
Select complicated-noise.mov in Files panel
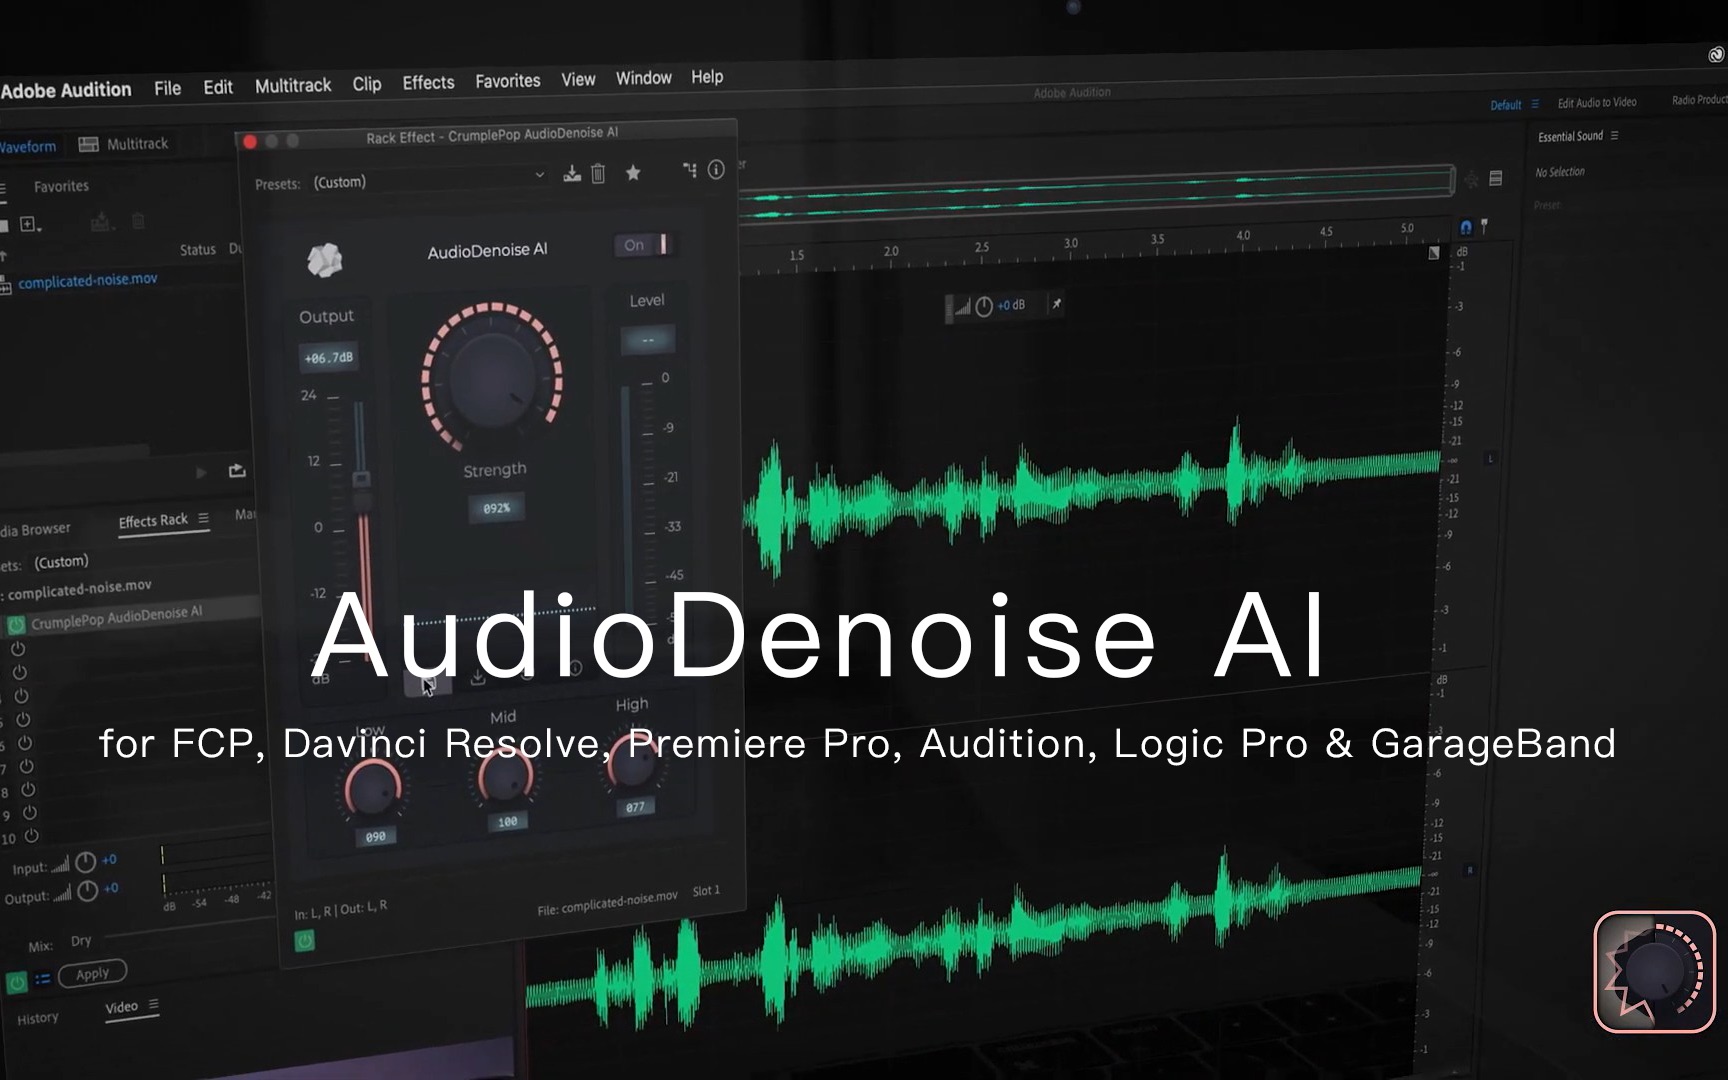[88, 280]
